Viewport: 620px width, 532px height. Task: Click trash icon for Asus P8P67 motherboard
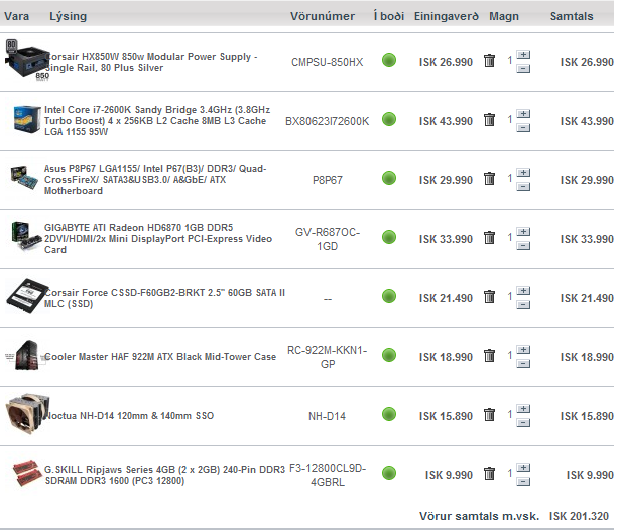[x=489, y=179]
